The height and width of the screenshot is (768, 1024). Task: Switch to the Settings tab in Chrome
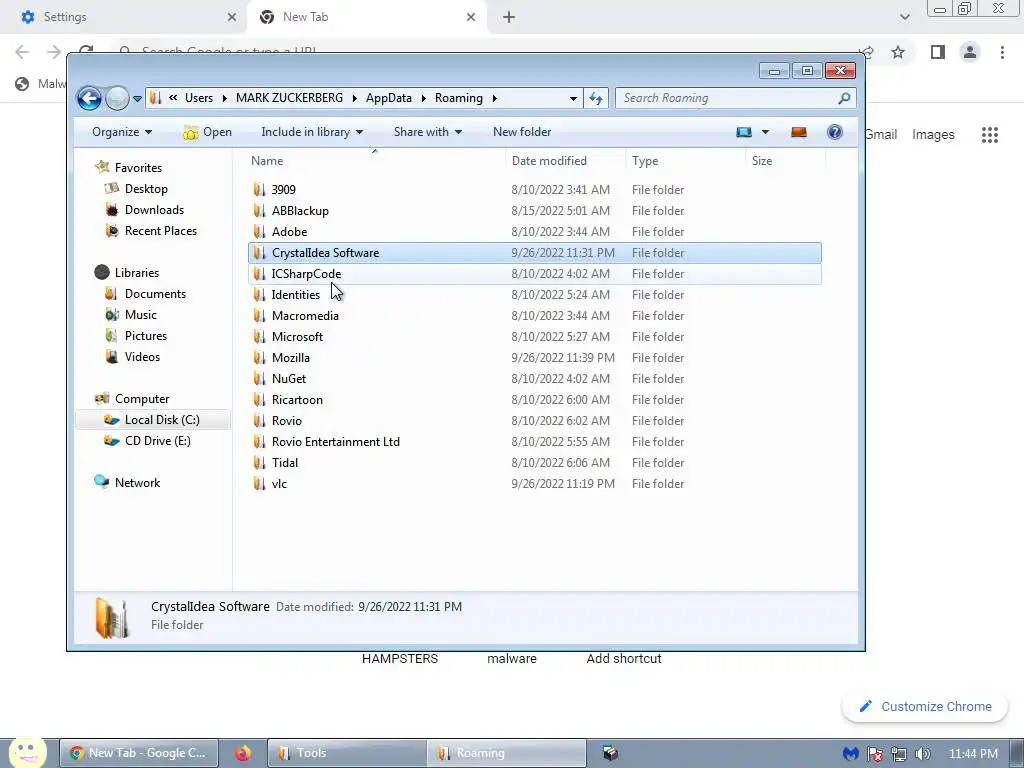(123, 17)
